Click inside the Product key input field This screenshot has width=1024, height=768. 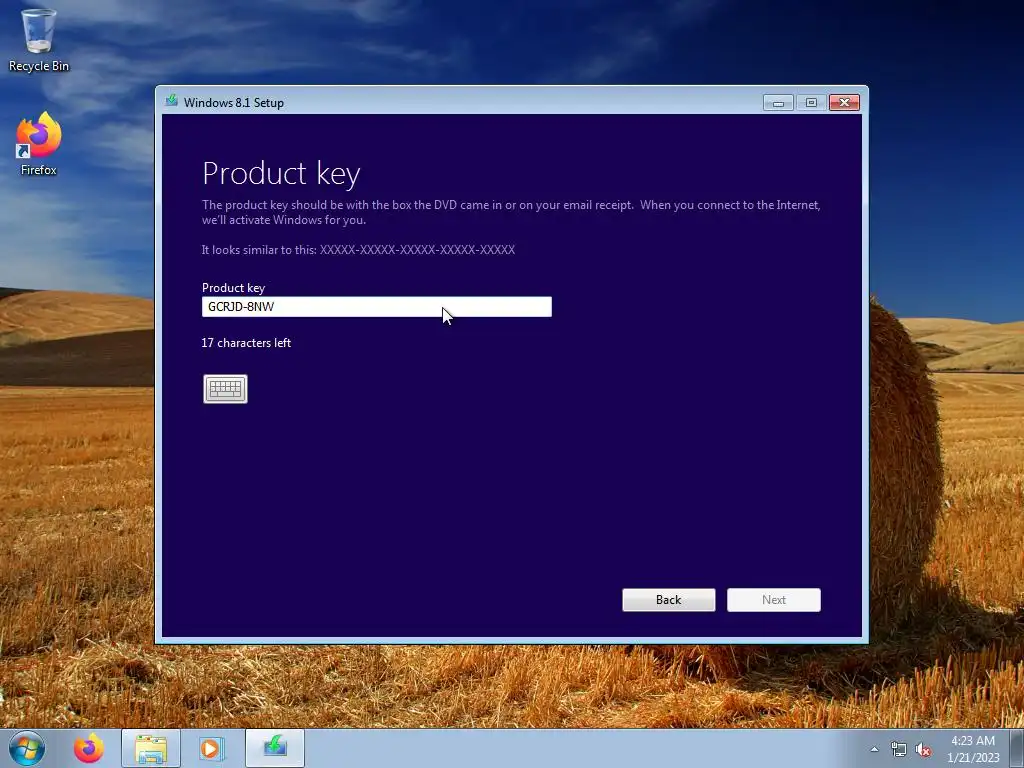pyautogui.click(x=377, y=307)
